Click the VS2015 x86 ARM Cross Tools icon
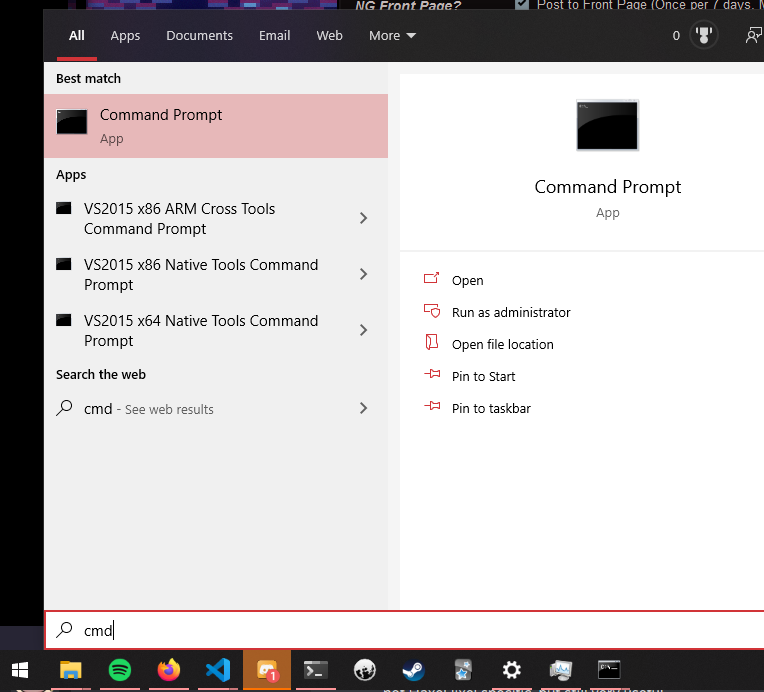The width and height of the screenshot is (764, 692). point(63,209)
